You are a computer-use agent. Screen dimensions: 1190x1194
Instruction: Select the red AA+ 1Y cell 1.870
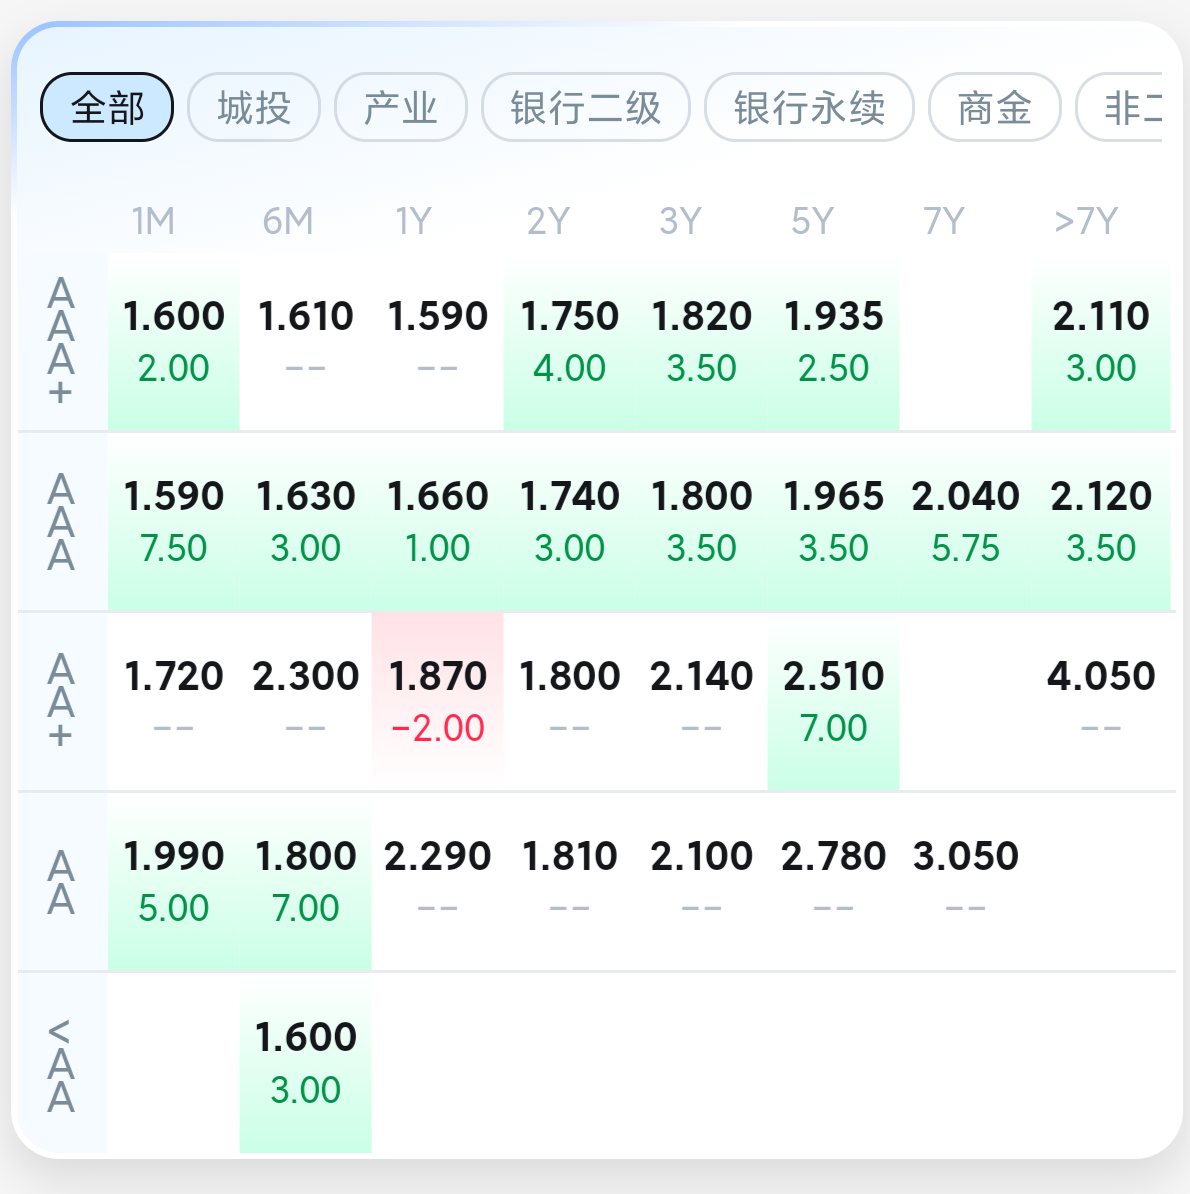438,701
